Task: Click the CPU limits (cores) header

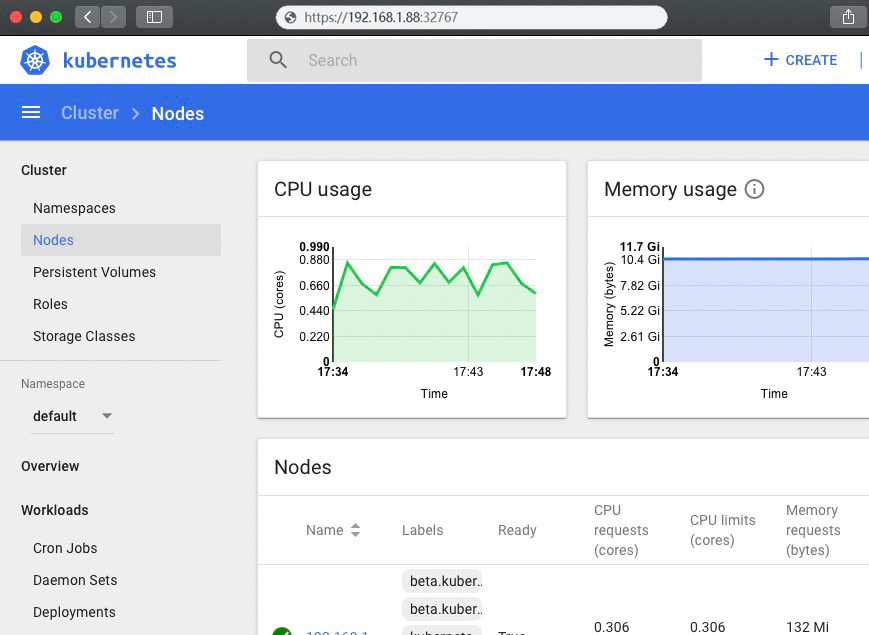Action: coord(723,530)
